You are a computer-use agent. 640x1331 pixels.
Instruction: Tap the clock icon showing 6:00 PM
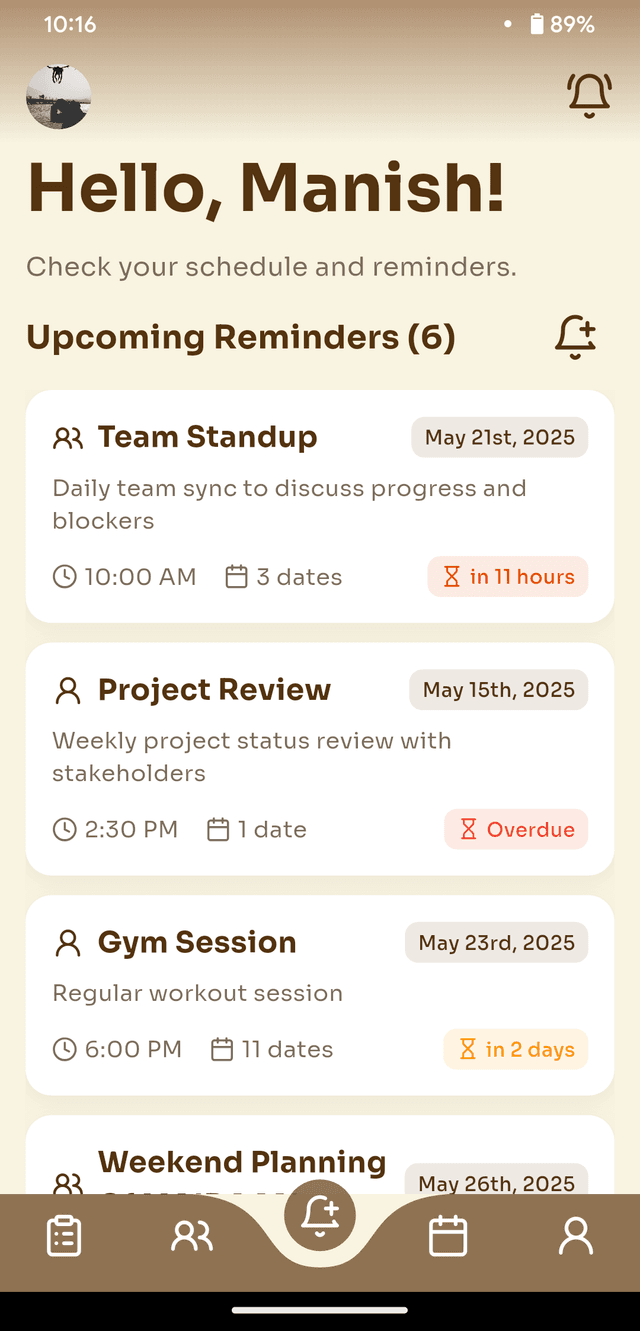click(64, 1049)
